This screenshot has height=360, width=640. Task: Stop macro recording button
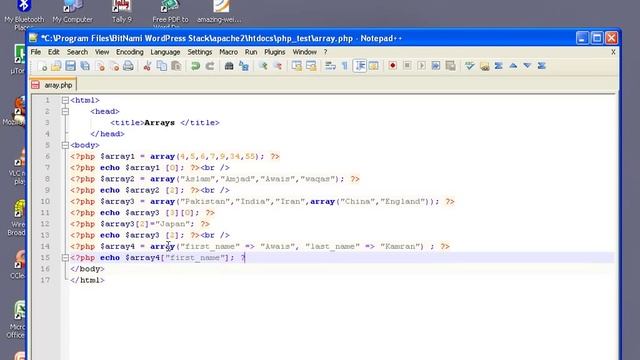click(407, 66)
